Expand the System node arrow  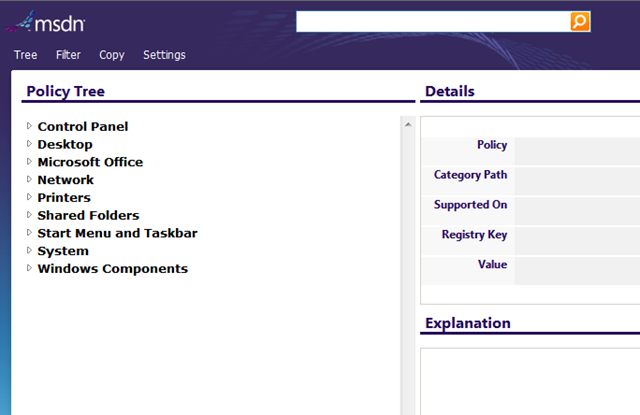point(29,251)
